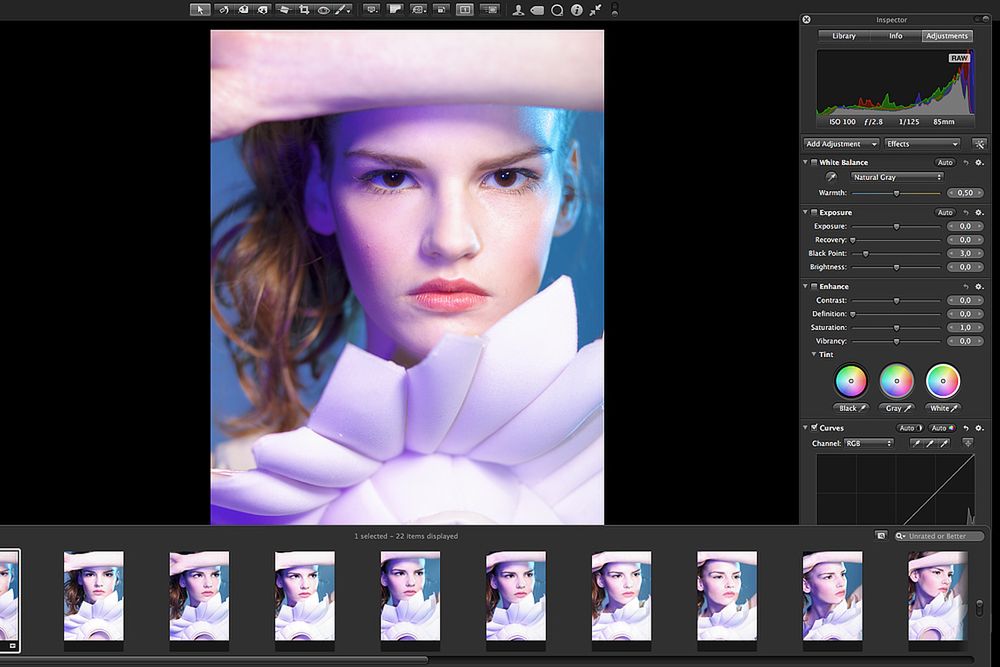Reset the Exposure adjustment
Screen dimensions: 1000x667
coord(966,212)
